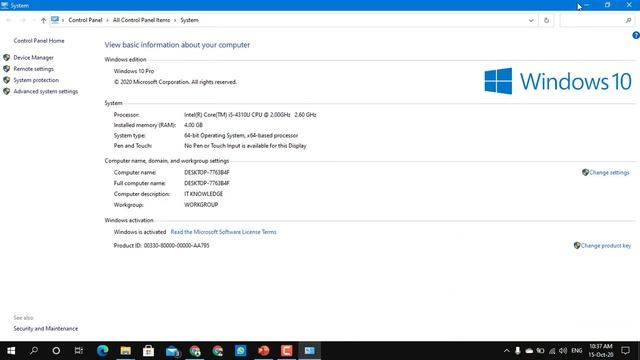
Task: Click the shield icon beside Change settings
Action: click(585, 172)
